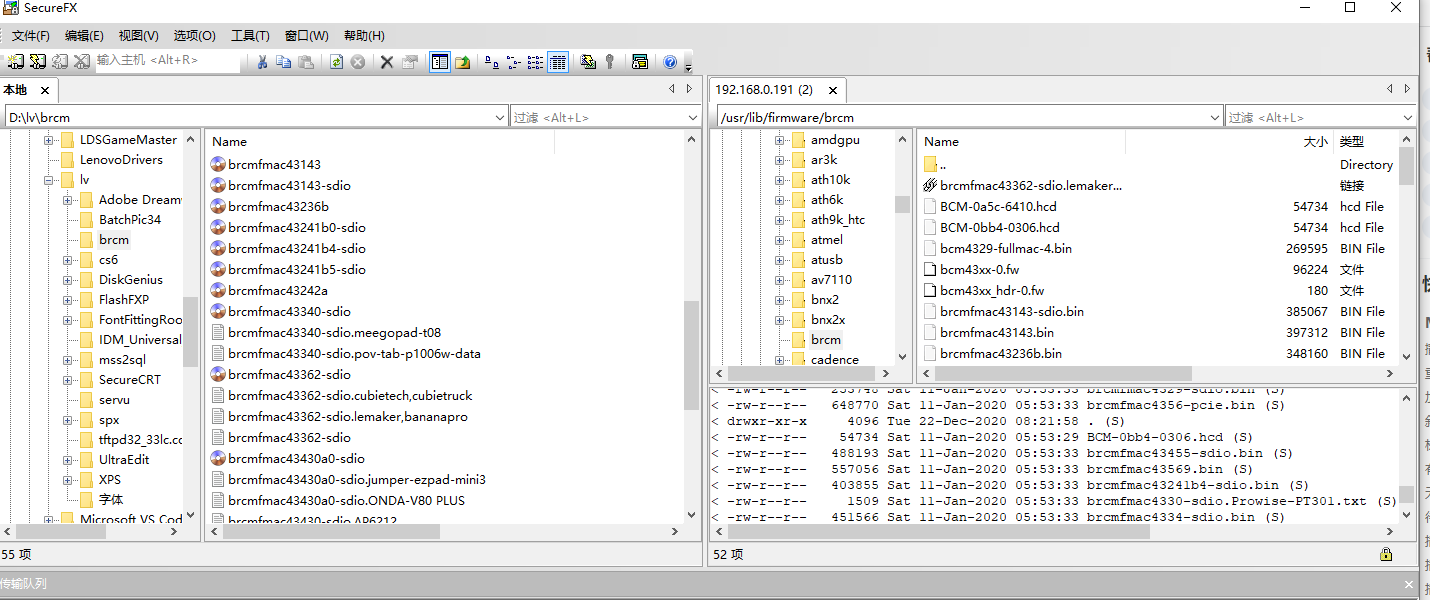Screen dimensions: 1430x600
Task: Open the remote pane filter dropdown
Action: tap(1408, 118)
